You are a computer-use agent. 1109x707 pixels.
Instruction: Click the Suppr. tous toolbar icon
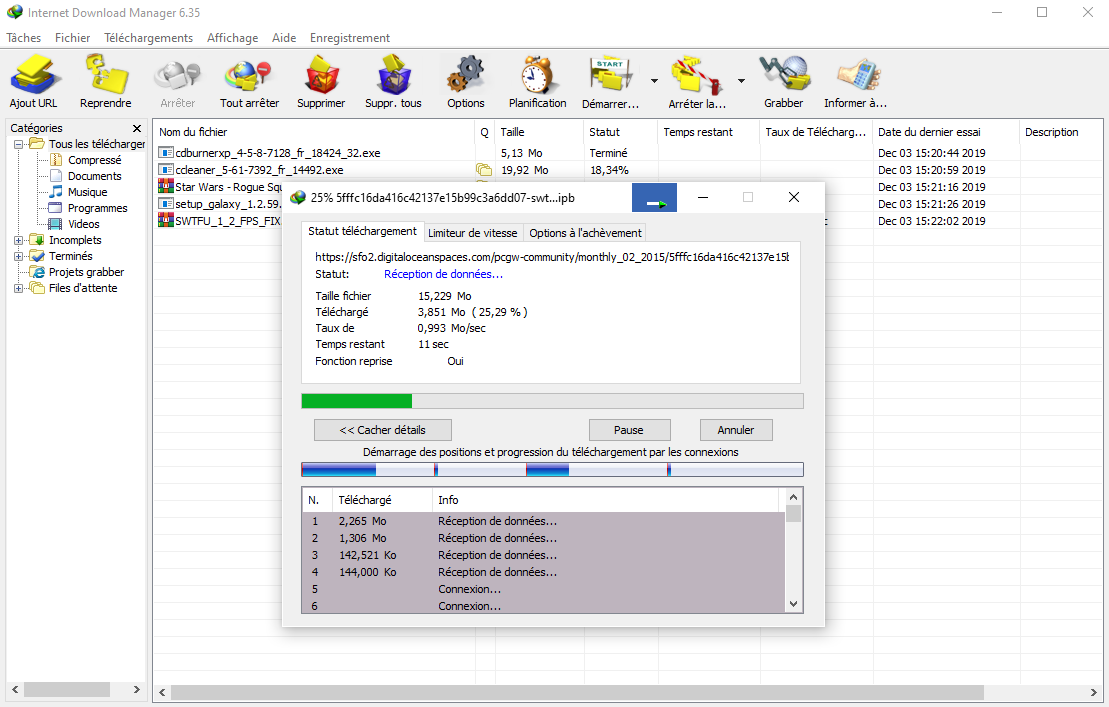click(x=393, y=74)
